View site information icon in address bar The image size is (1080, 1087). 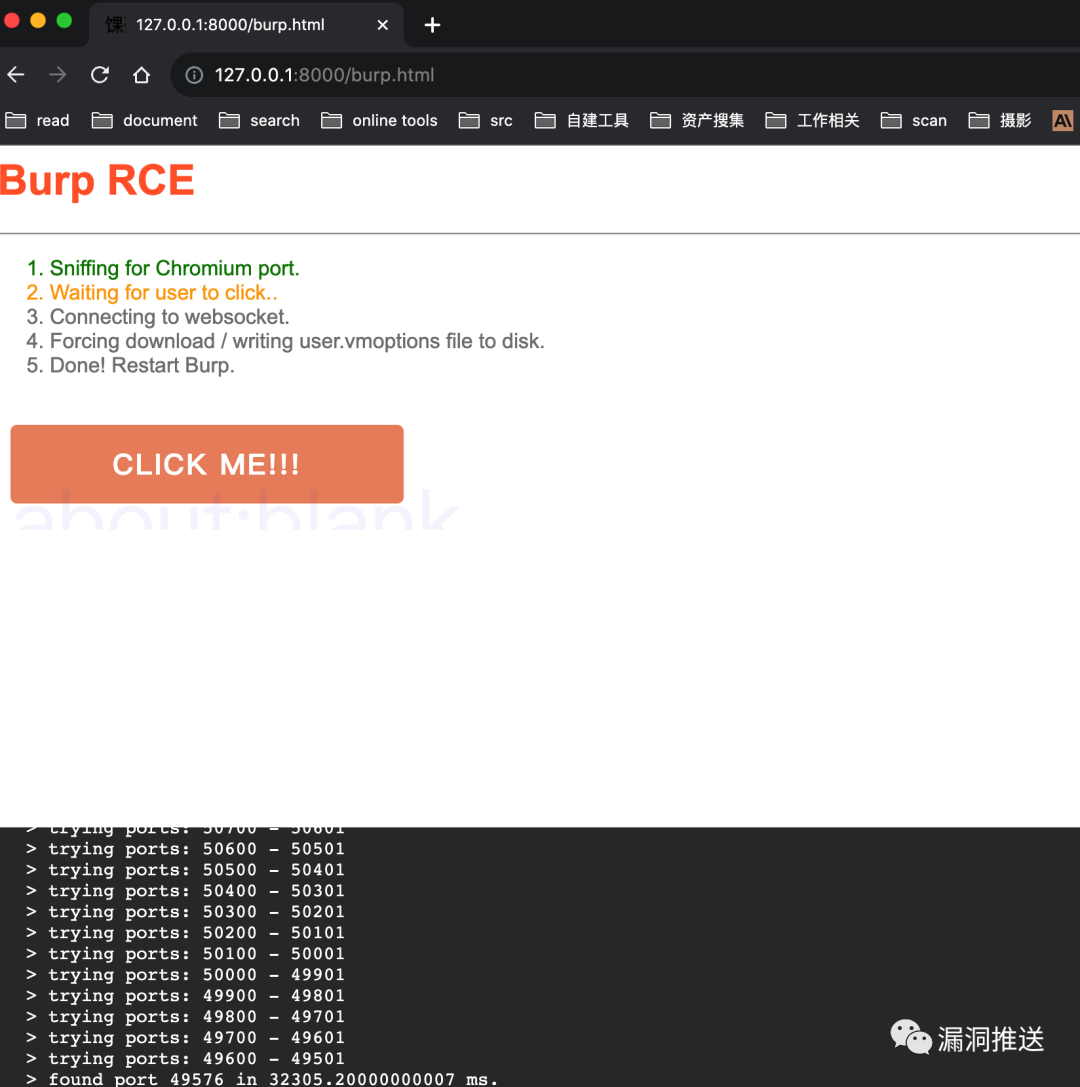click(x=194, y=75)
